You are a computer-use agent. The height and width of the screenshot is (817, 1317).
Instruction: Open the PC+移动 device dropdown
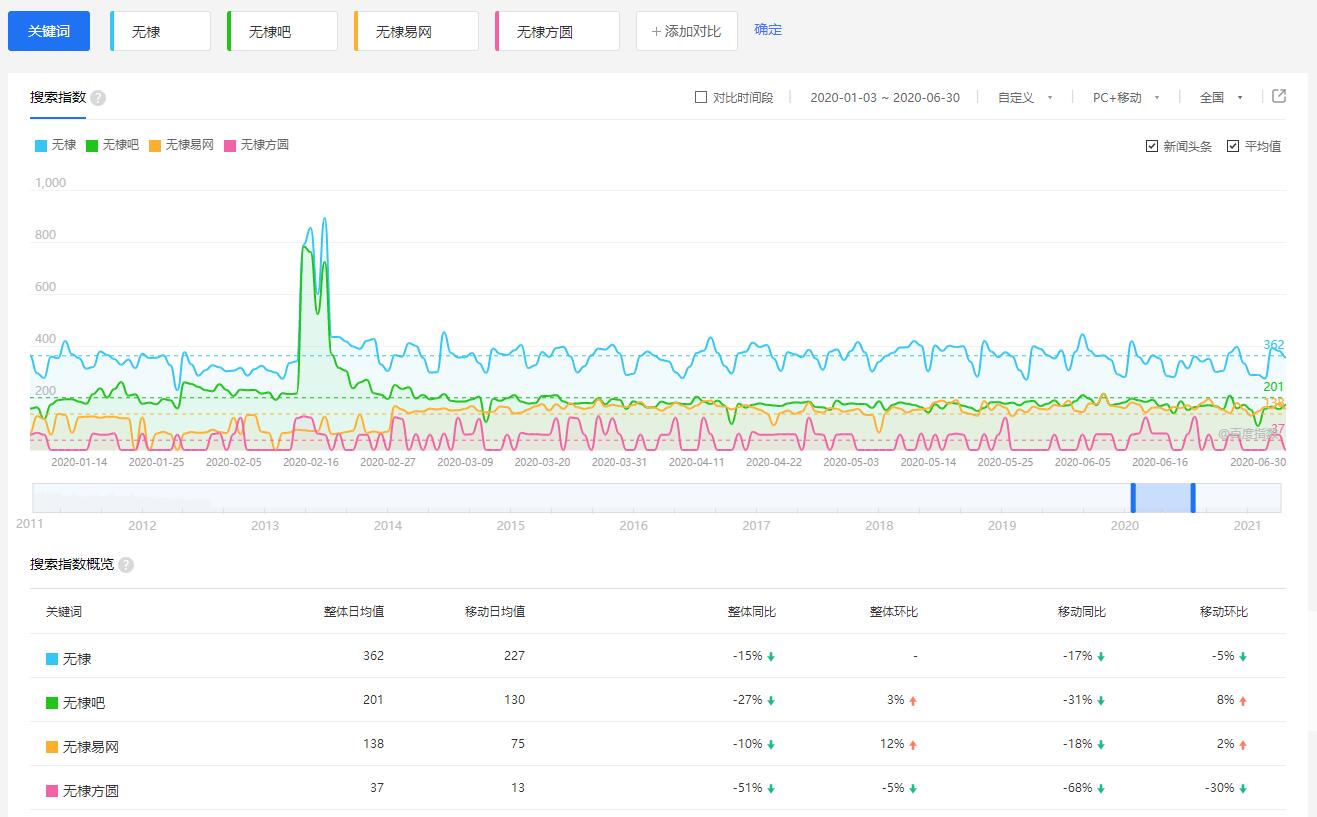point(1125,98)
